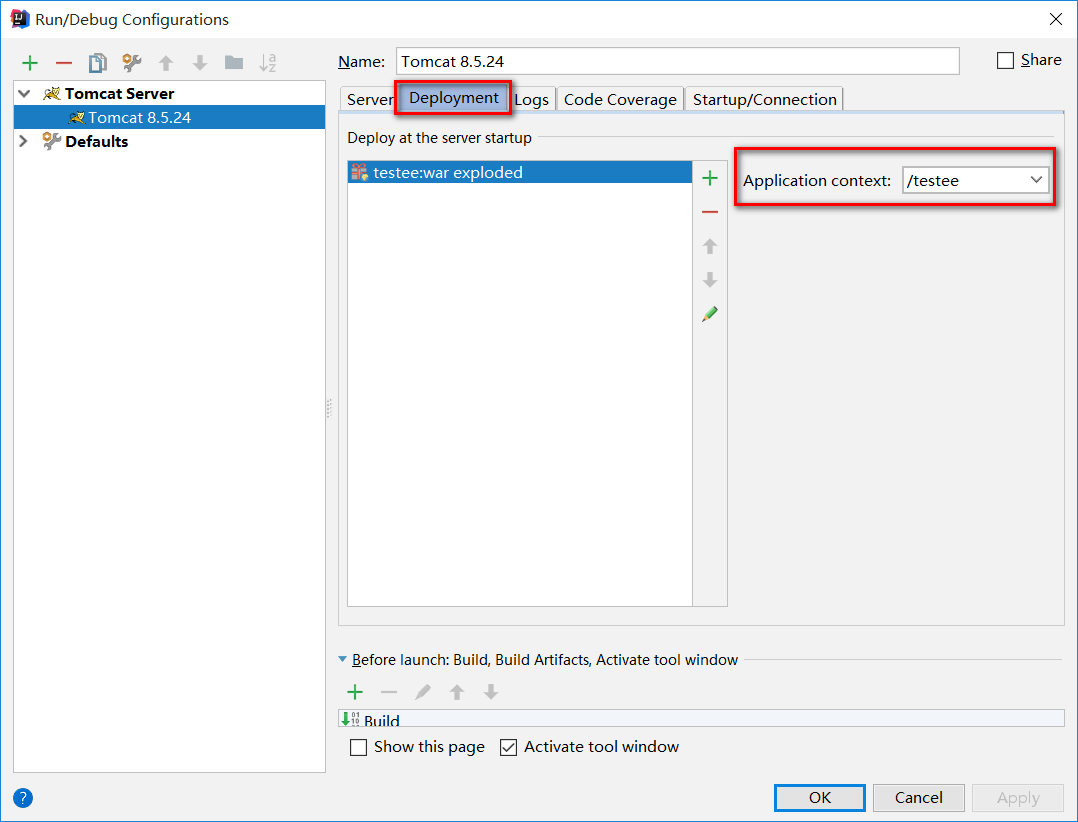
Task: Click the Tomcat Server tree label
Action: pos(119,93)
